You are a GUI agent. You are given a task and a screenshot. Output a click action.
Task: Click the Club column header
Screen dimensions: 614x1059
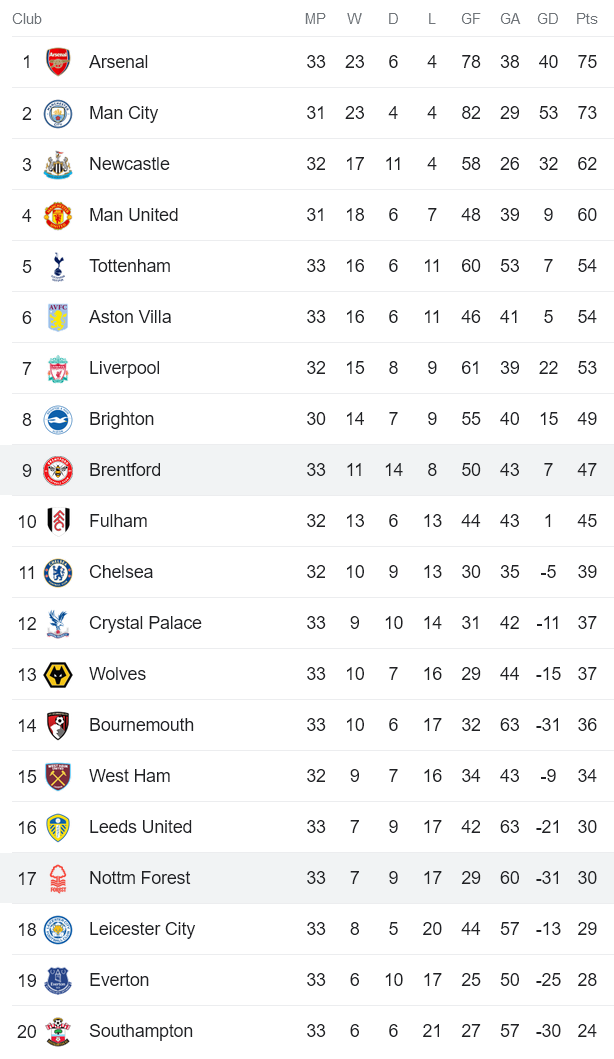pos(27,19)
